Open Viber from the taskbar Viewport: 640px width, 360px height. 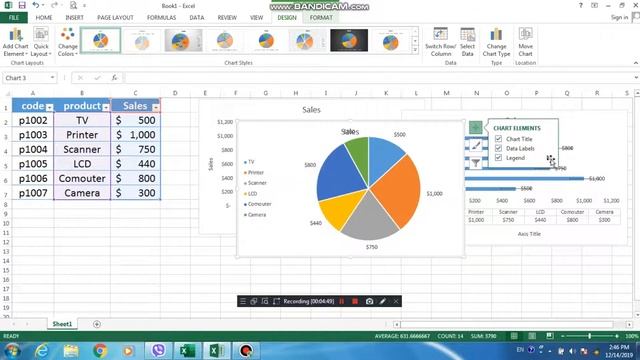tap(158, 351)
